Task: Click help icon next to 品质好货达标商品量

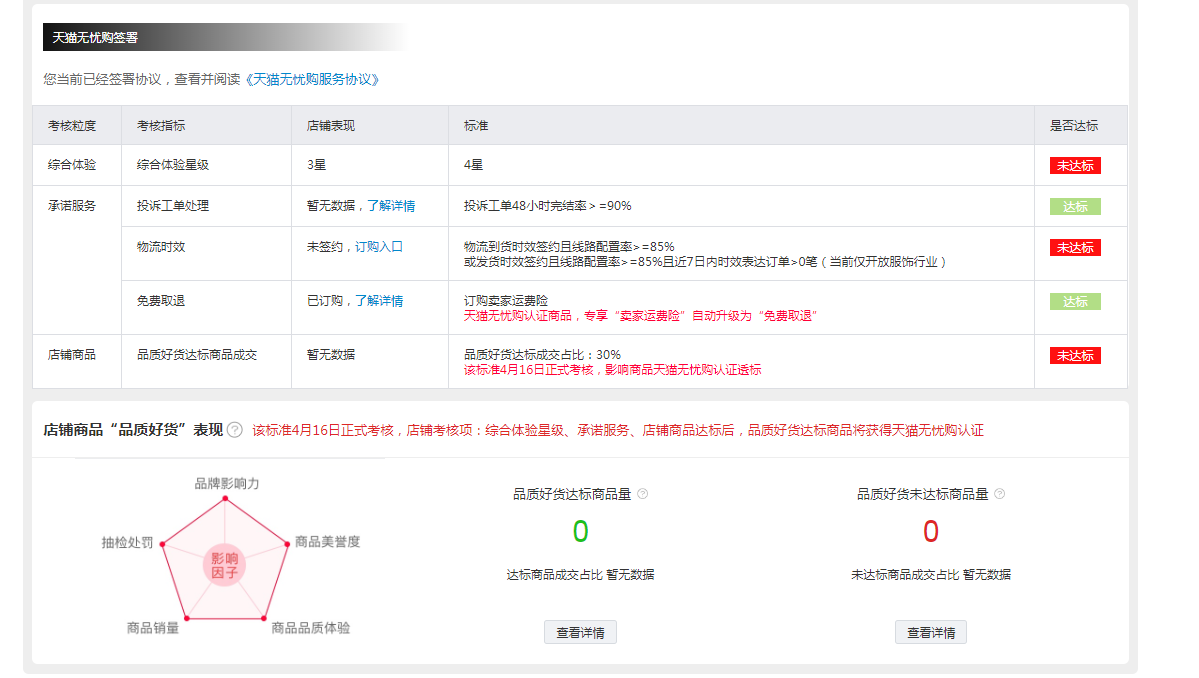Action: click(642, 494)
